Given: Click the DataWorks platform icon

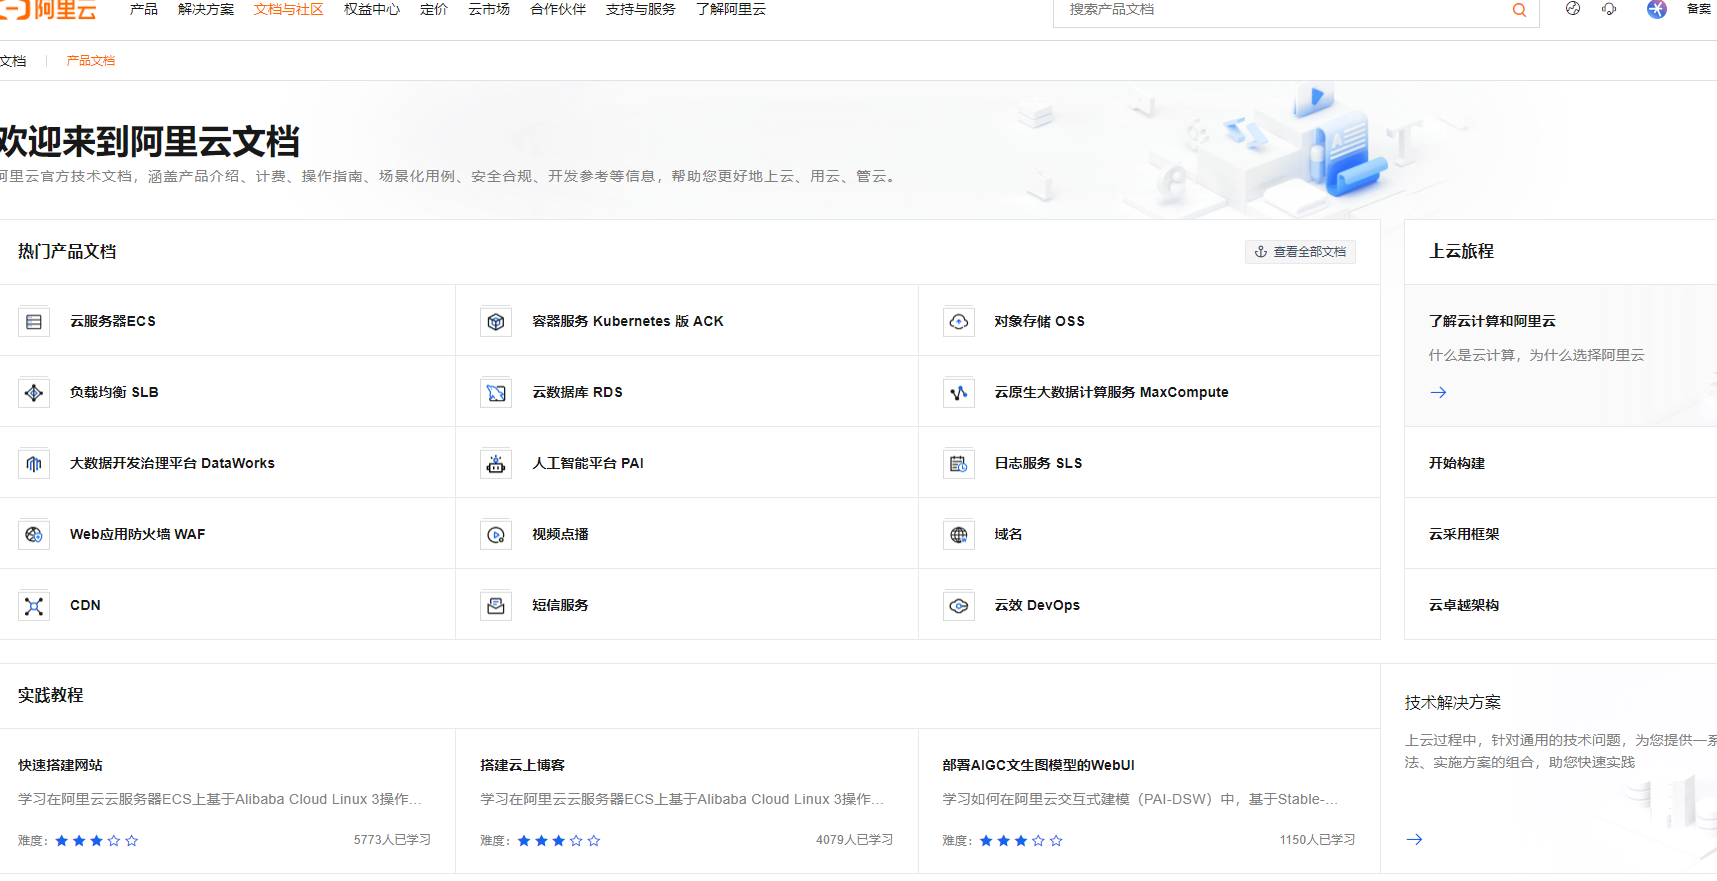Looking at the screenshot, I should pyautogui.click(x=34, y=463).
